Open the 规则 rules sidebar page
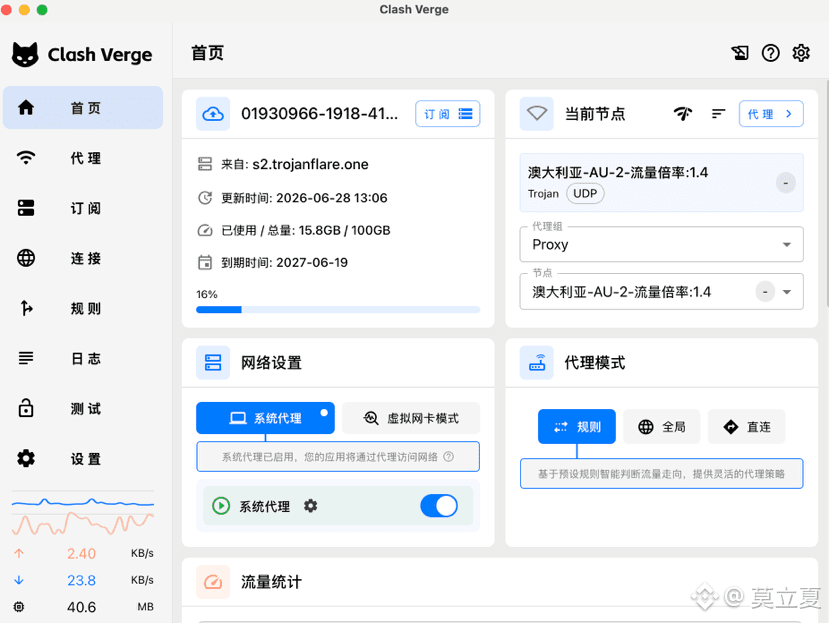The height and width of the screenshot is (623, 829). click(x=83, y=308)
